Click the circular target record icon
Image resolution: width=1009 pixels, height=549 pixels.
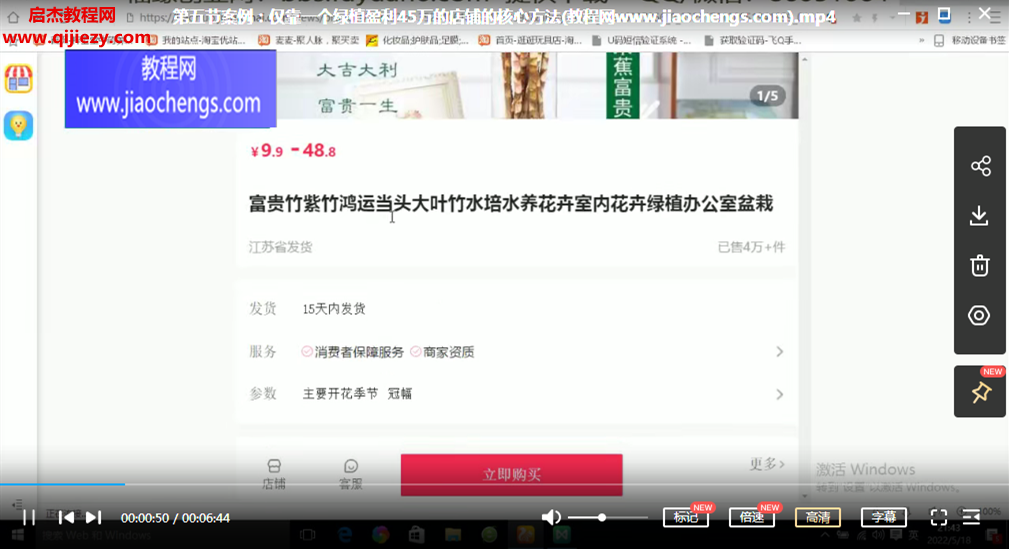(x=979, y=315)
